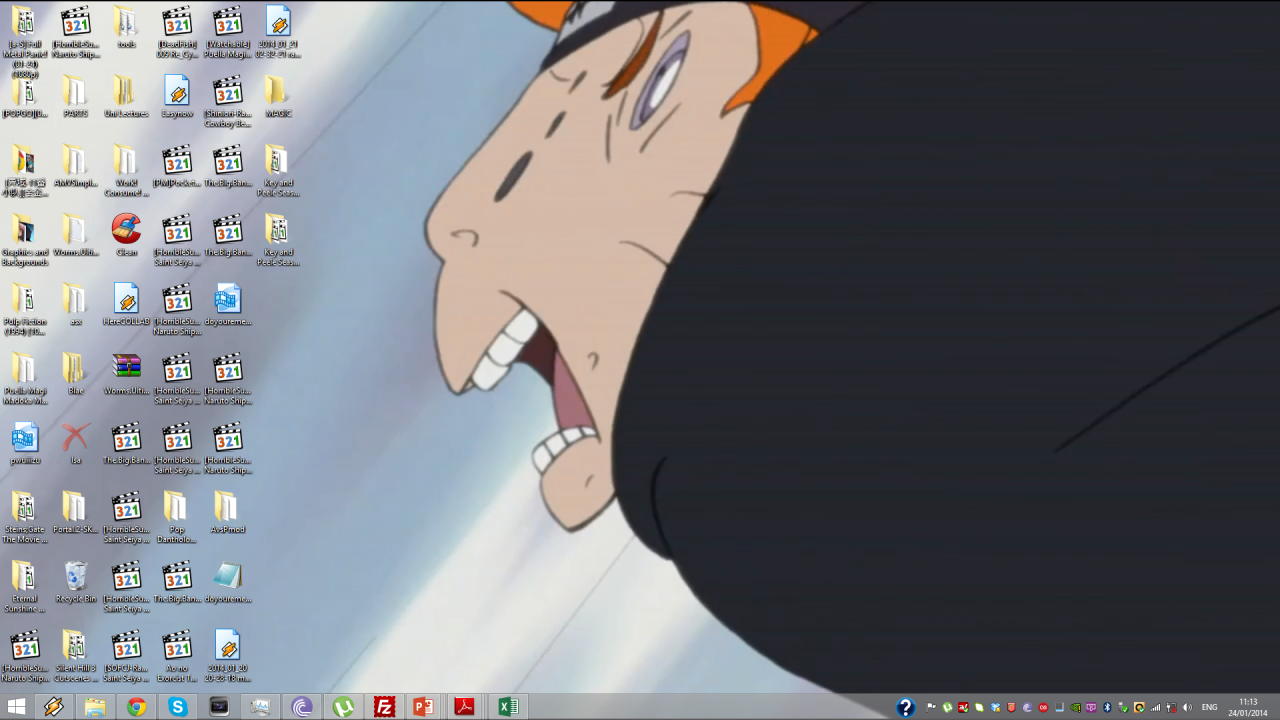The image size is (1280, 720).
Task: Select the 'Eternal Sunshine' folder
Action: pyautogui.click(x=25, y=587)
